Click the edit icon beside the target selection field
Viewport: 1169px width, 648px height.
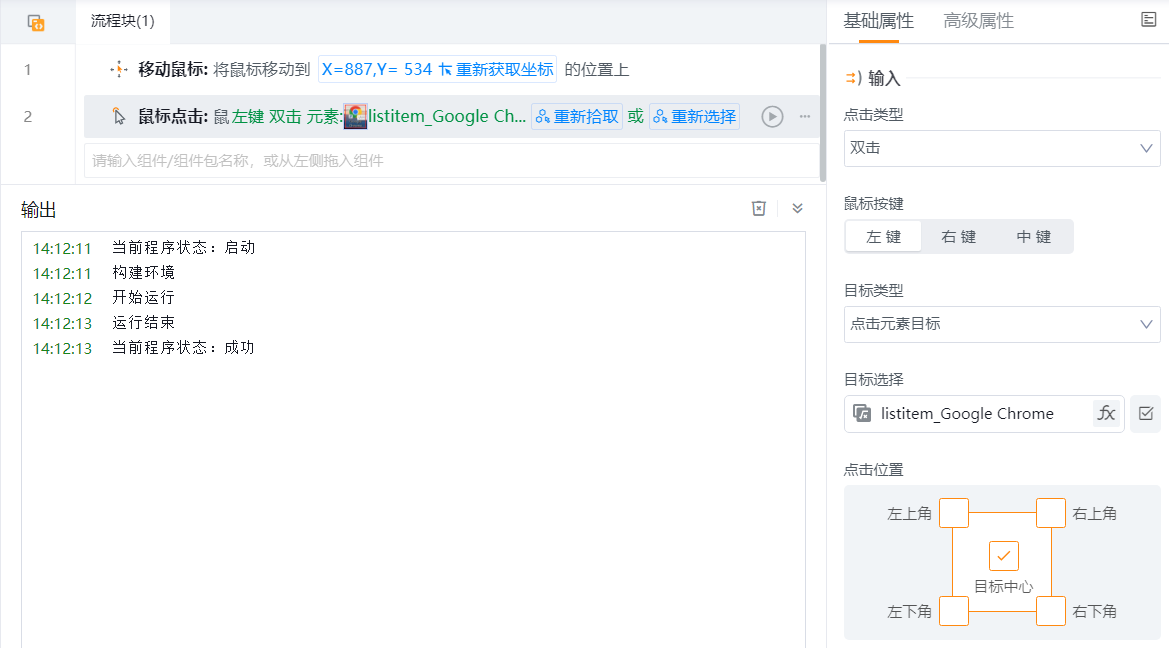[x=1145, y=414]
